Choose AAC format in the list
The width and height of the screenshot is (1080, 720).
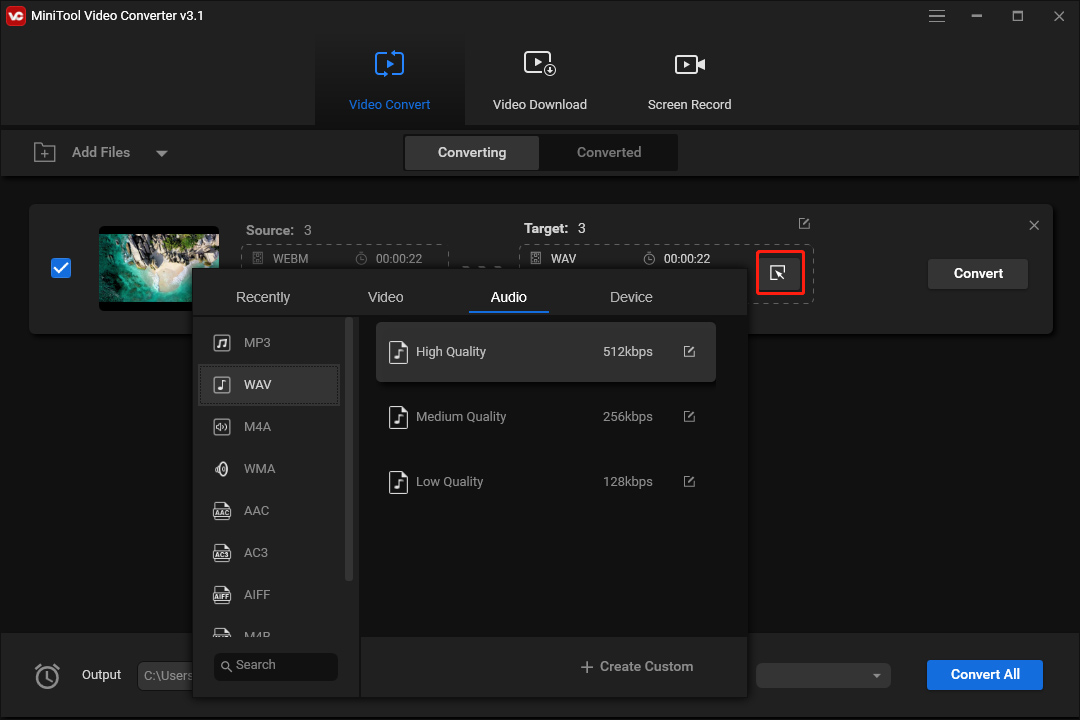pyautogui.click(x=269, y=511)
